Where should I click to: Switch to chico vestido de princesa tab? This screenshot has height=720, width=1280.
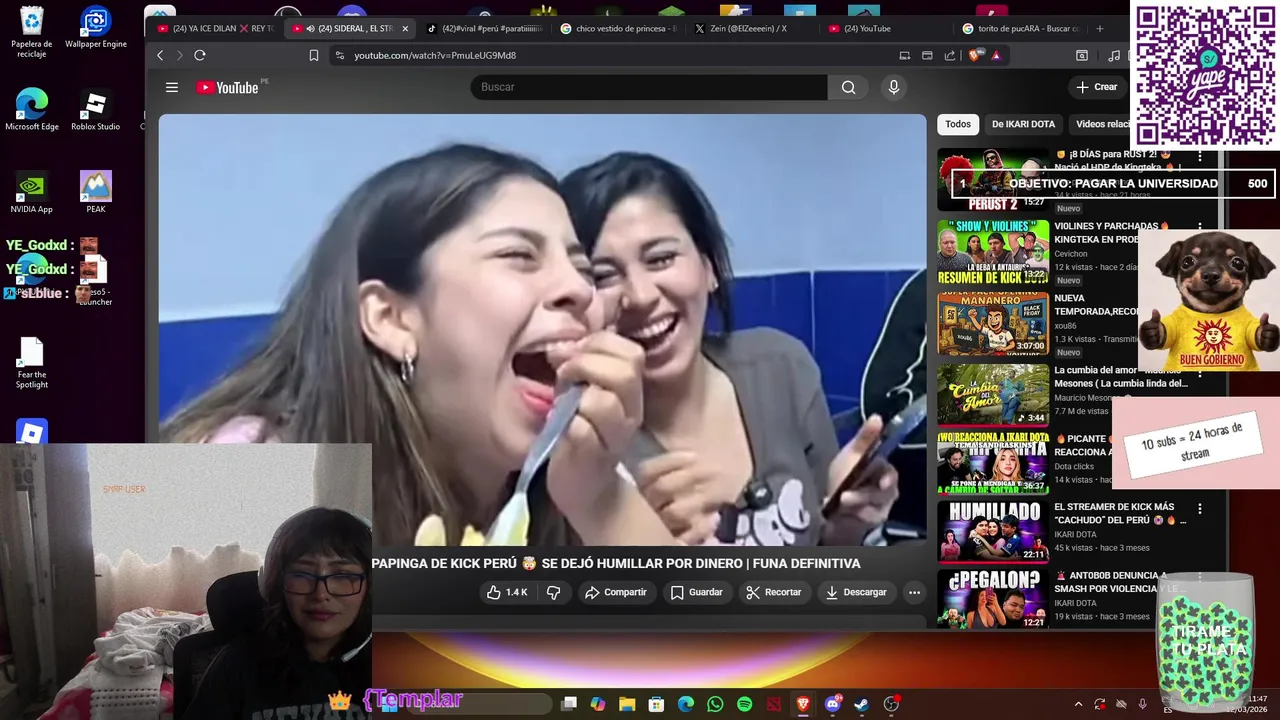(619, 29)
